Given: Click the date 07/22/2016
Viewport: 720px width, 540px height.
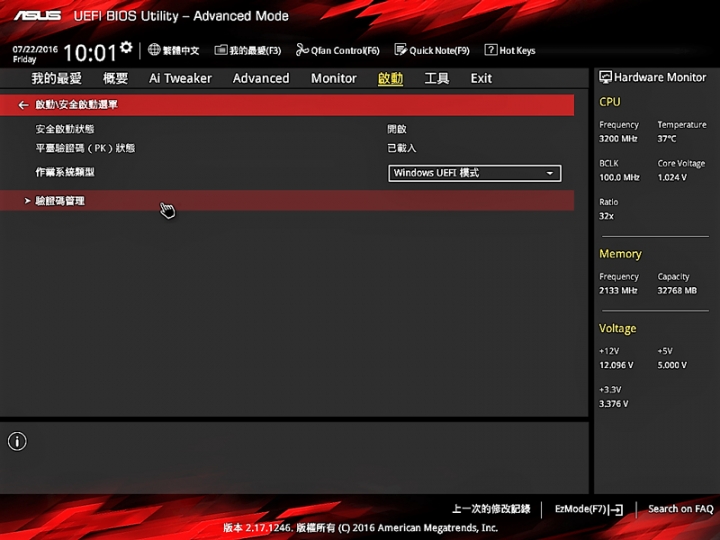Looking at the screenshot, I should point(35,49).
